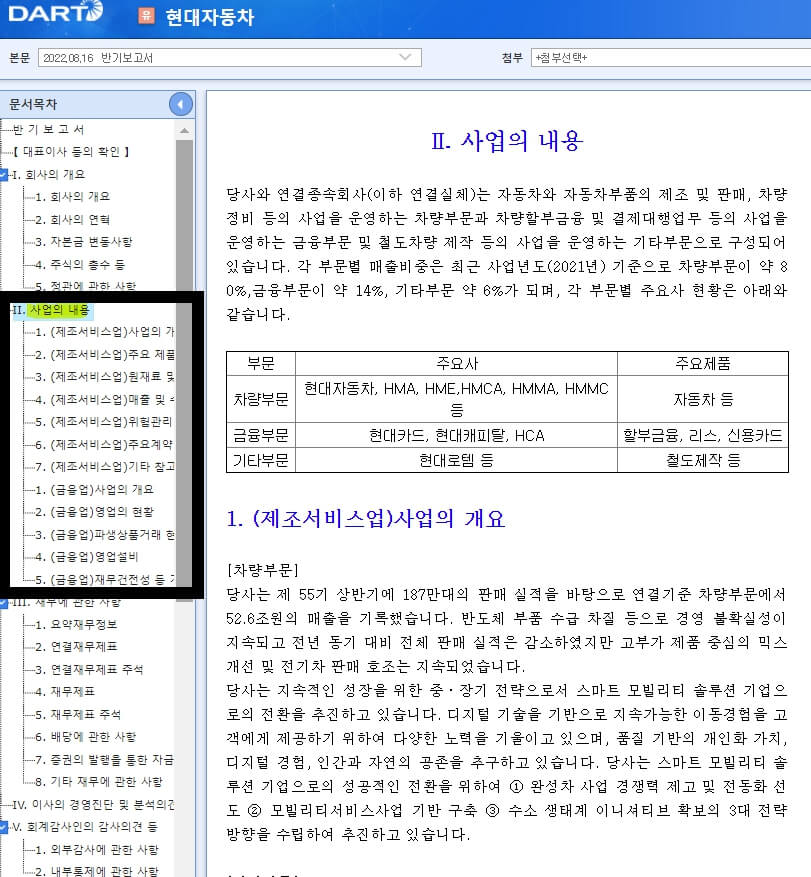This screenshot has width=811, height=877.
Task: Open 1. 요약재무정보 tree item
Action: pyautogui.click(x=76, y=625)
